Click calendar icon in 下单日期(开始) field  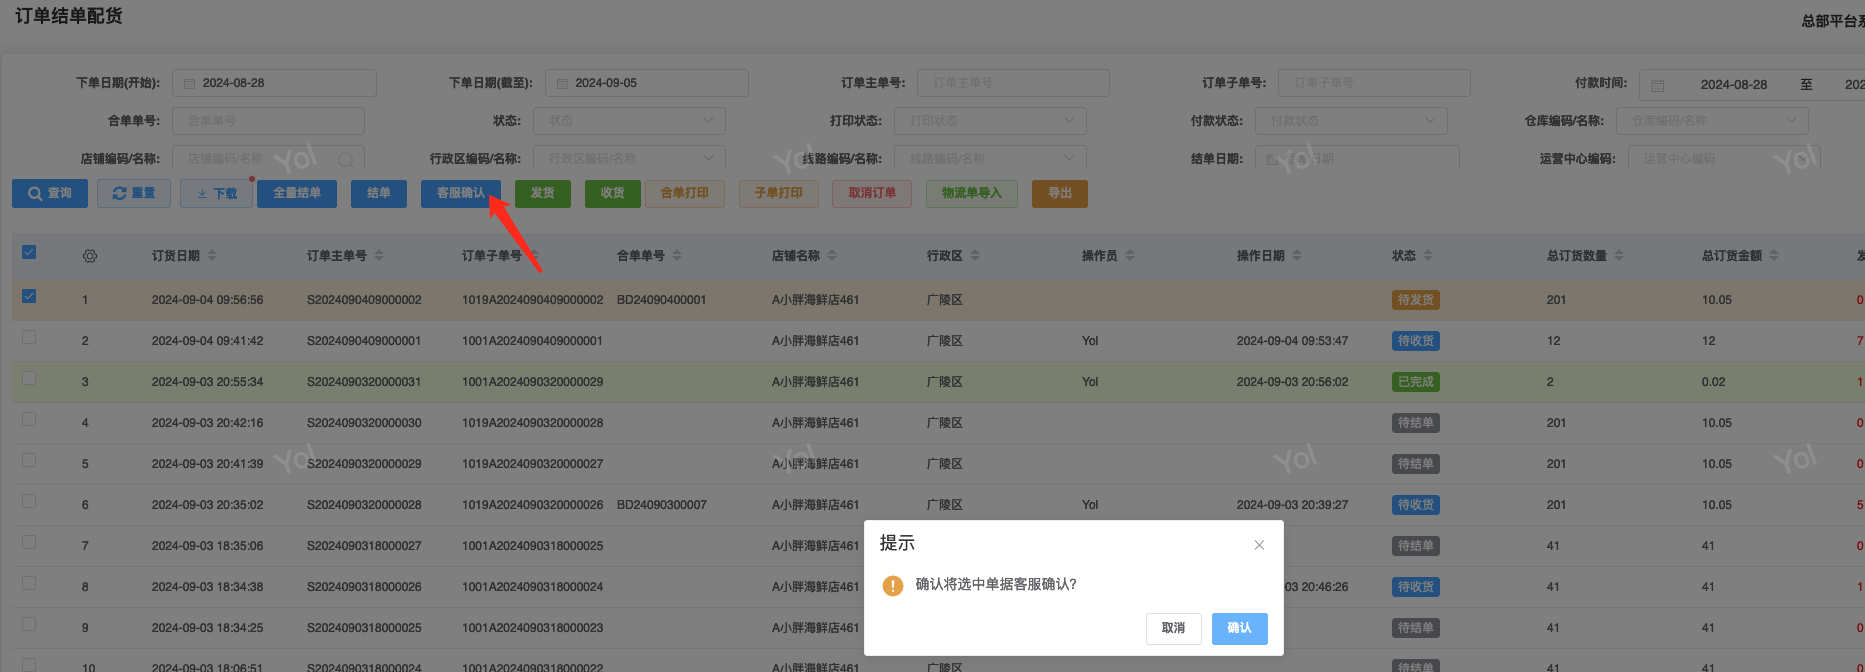pyautogui.click(x=189, y=83)
